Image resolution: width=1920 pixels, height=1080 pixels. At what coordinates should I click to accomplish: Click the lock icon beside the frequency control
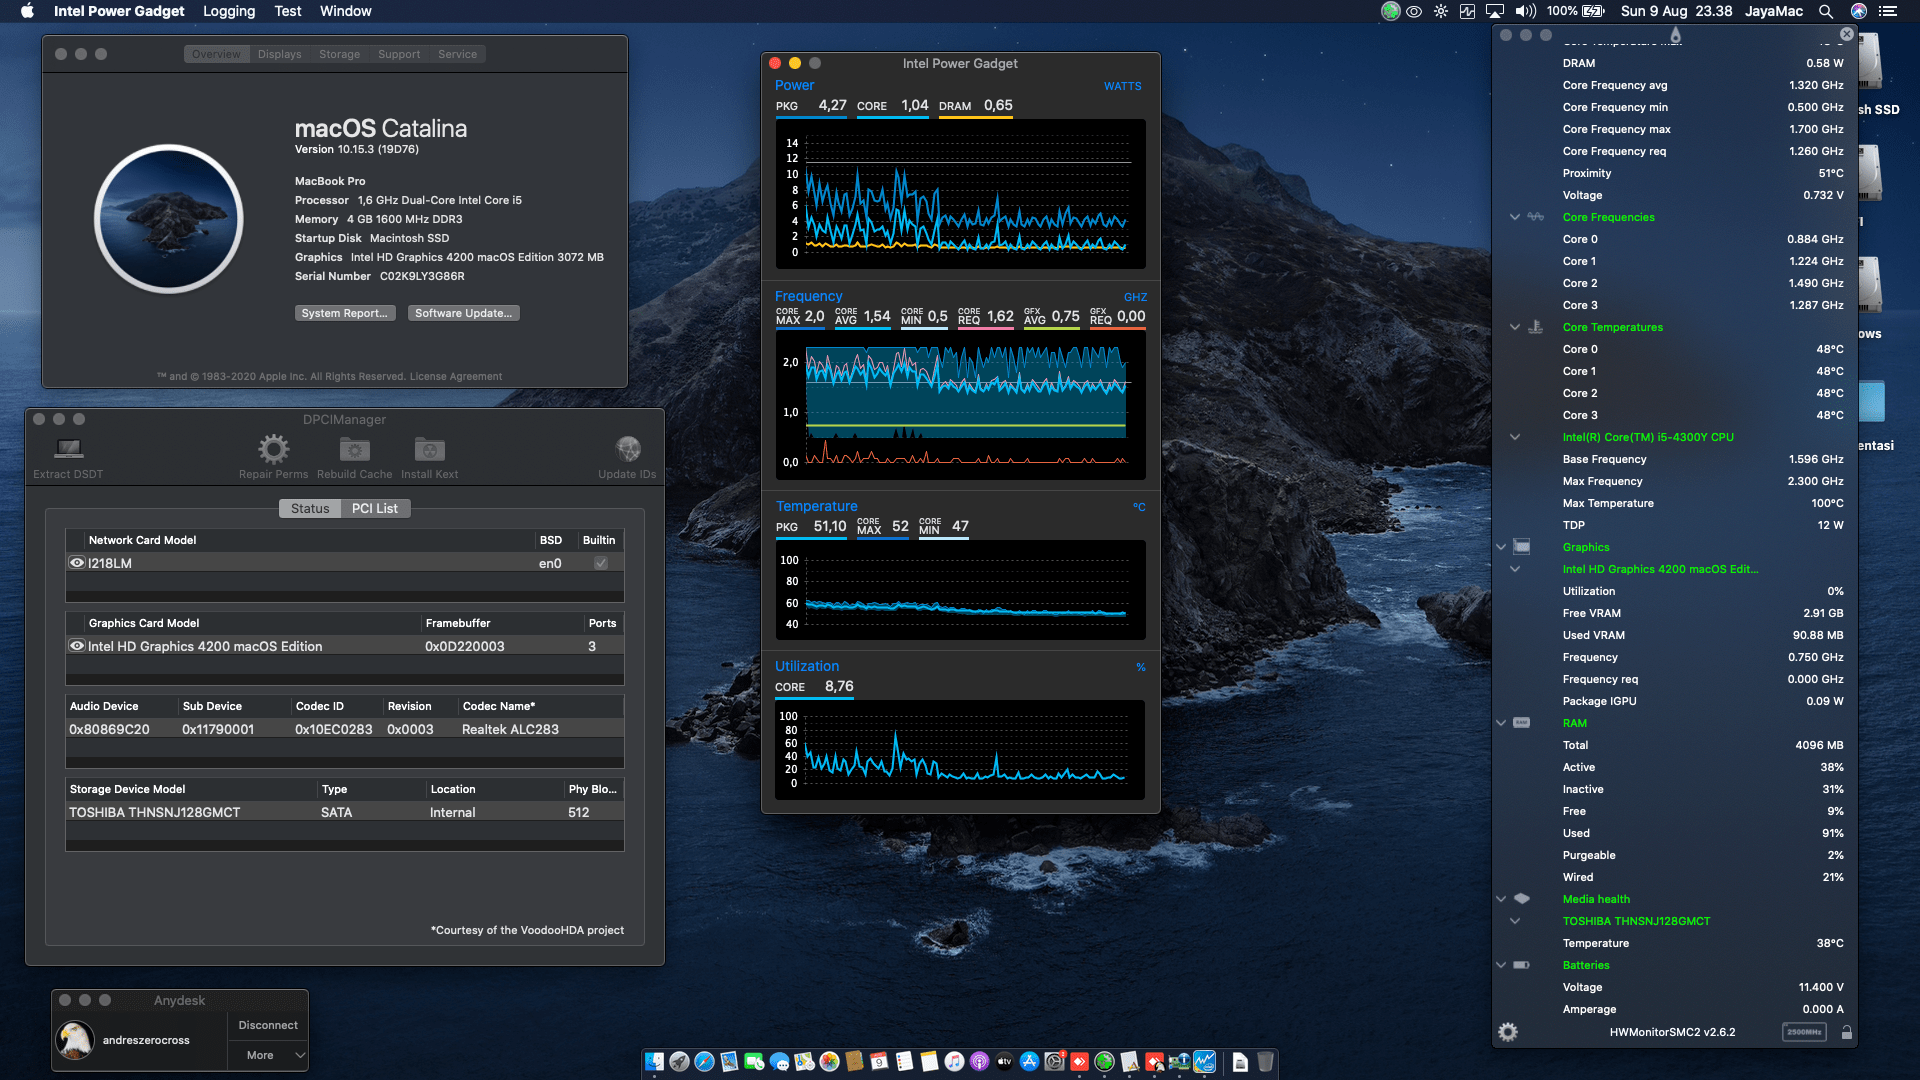coord(1846,1031)
